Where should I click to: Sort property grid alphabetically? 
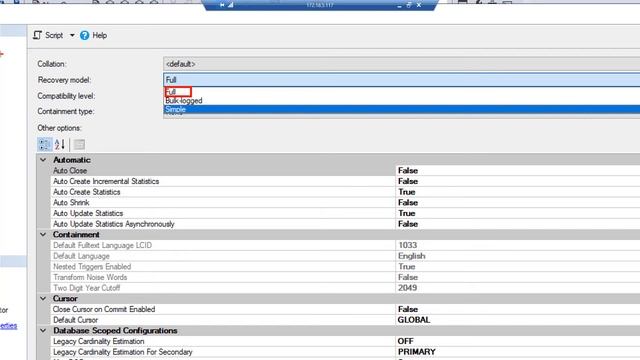(60, 144)
